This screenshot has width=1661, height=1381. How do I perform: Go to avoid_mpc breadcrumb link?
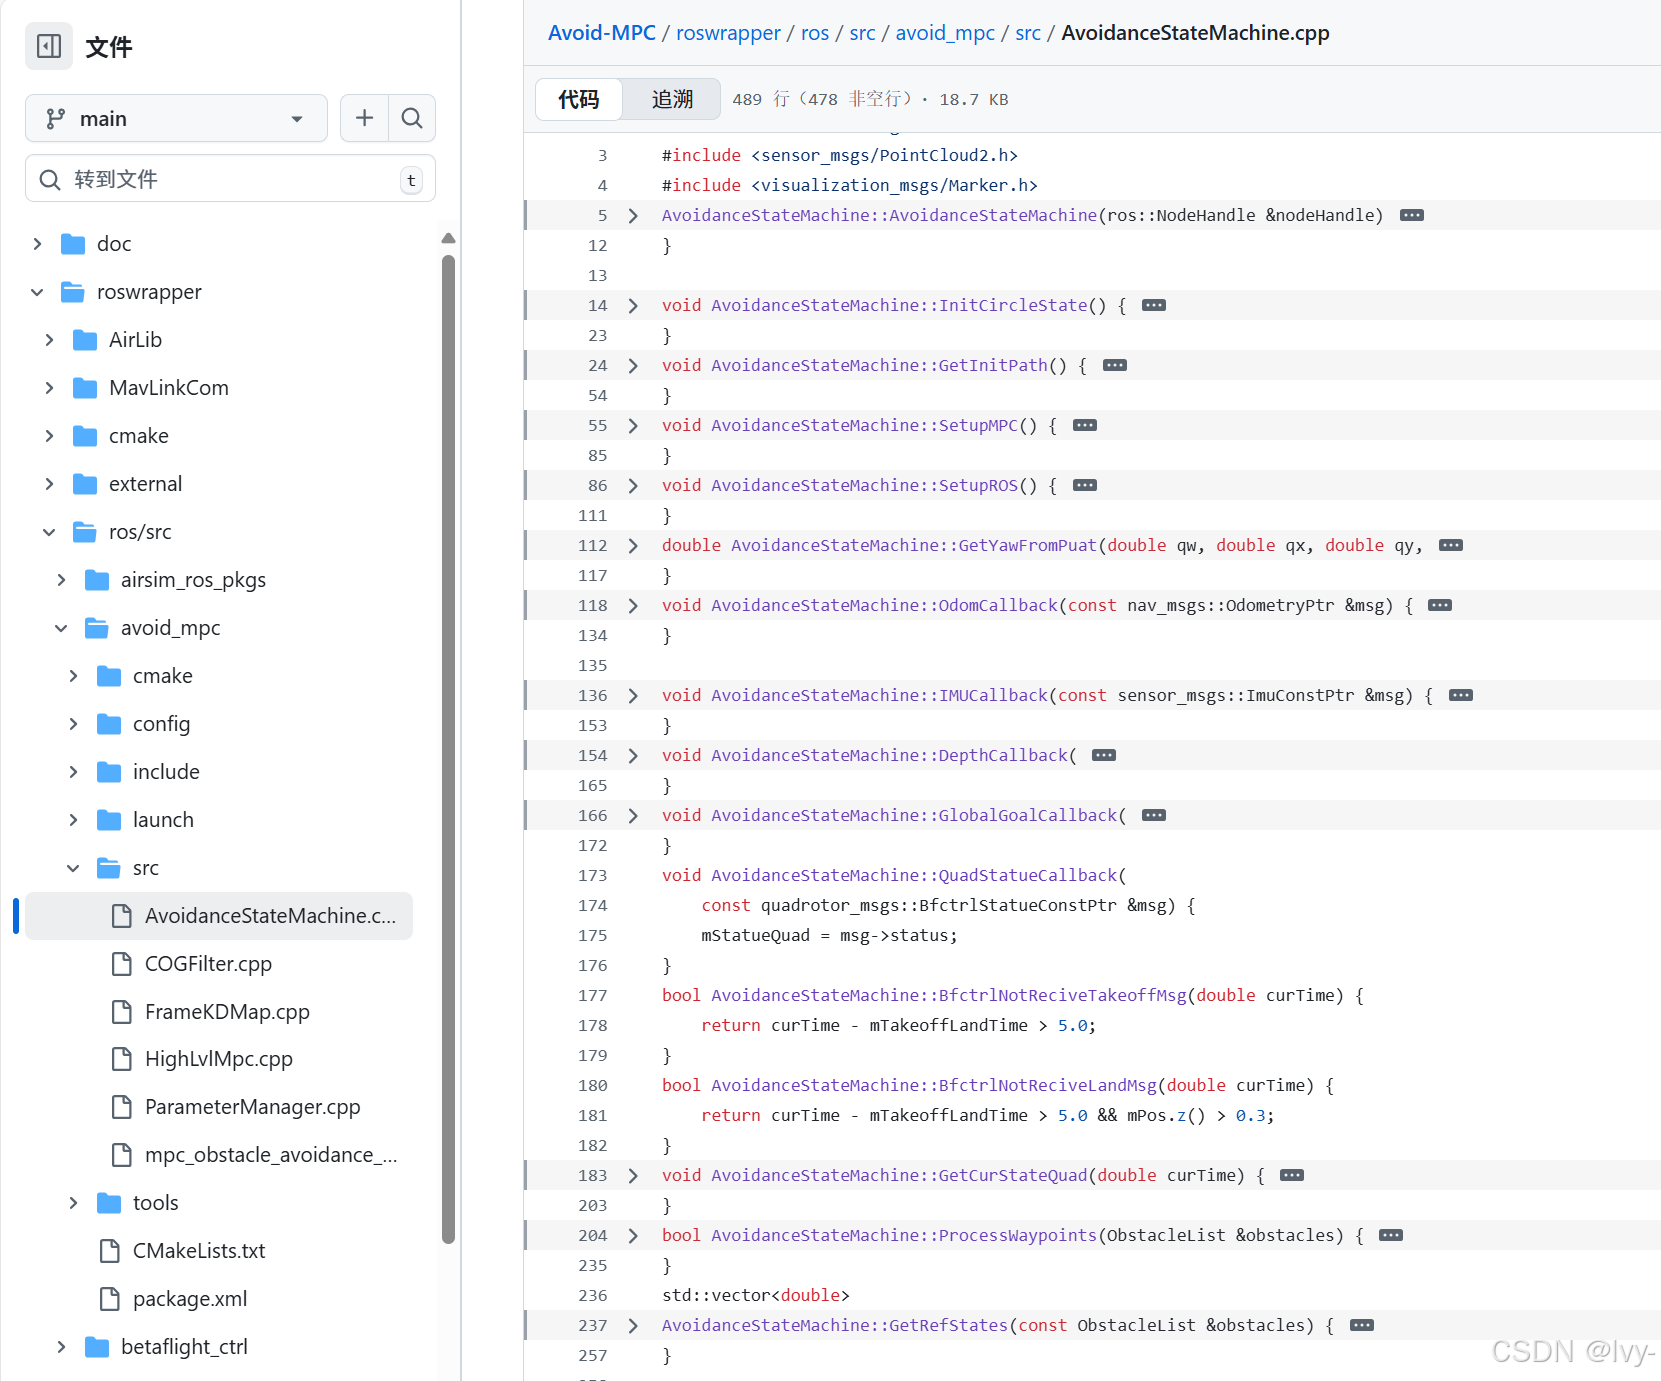click(945, 33)
